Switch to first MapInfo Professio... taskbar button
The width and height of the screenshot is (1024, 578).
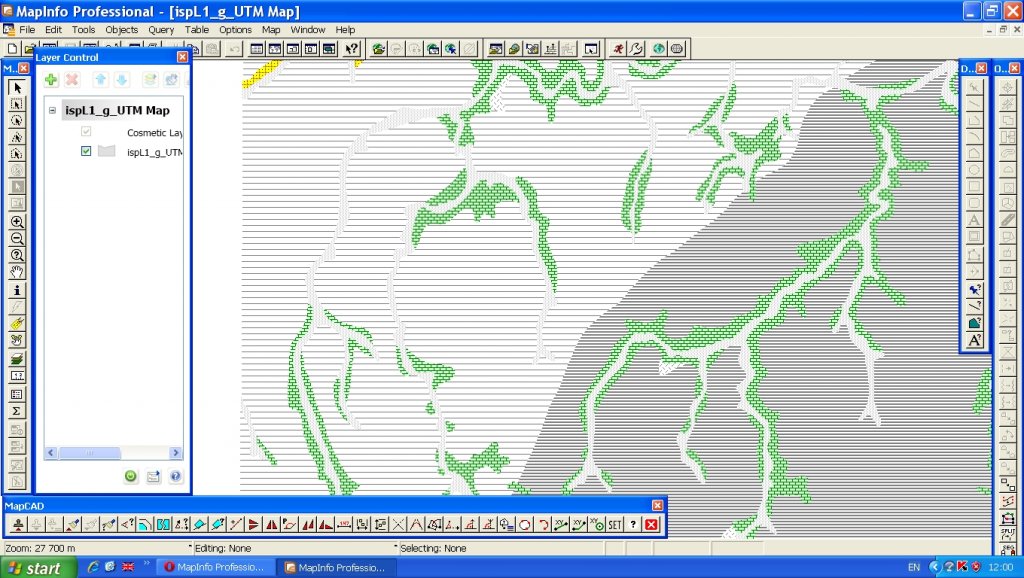[x=216, y=567]
